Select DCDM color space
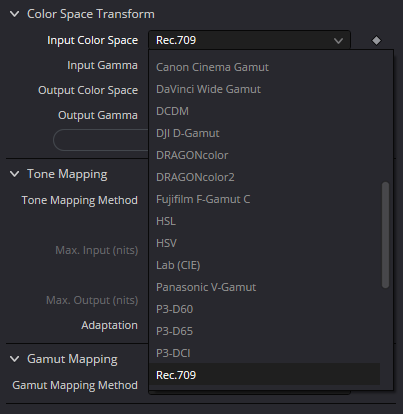 coord(264,111)
